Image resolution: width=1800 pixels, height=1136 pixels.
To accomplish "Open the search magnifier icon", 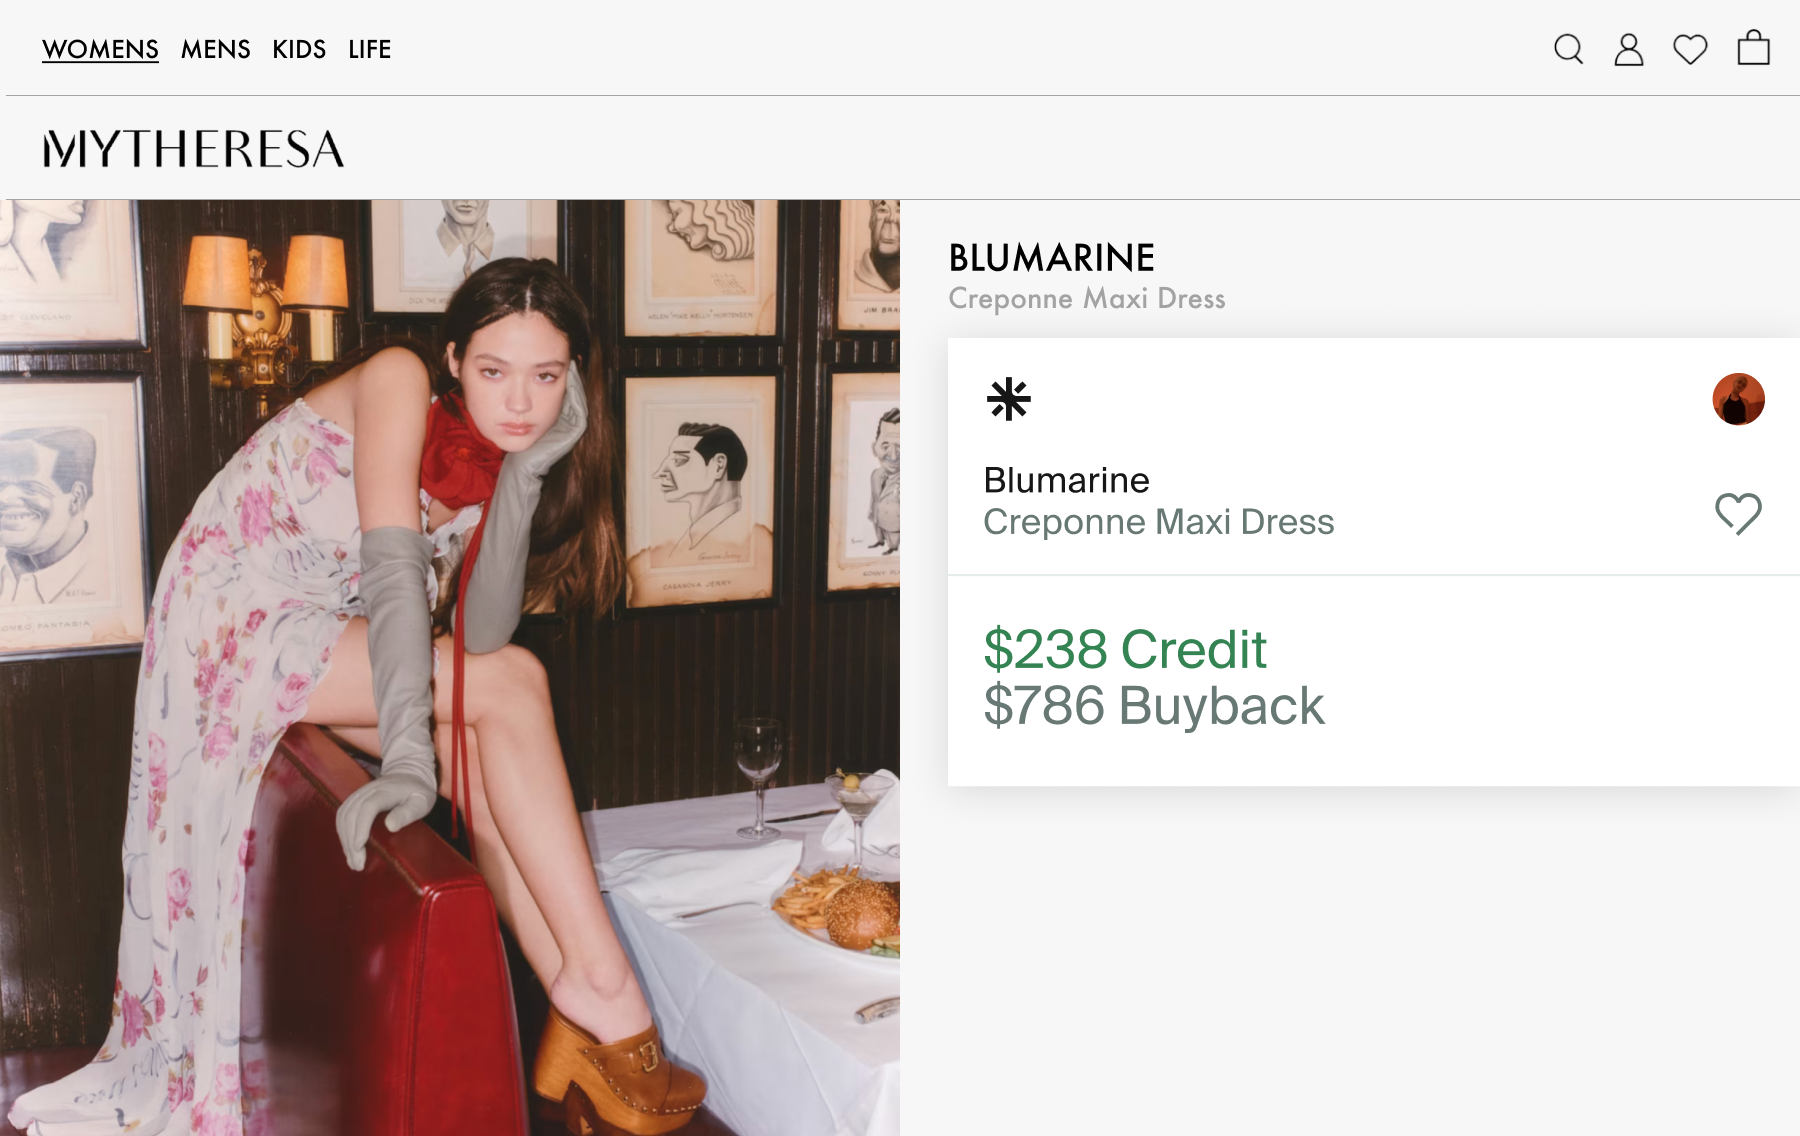I will pyautogui.click(x=1568, y=49).
